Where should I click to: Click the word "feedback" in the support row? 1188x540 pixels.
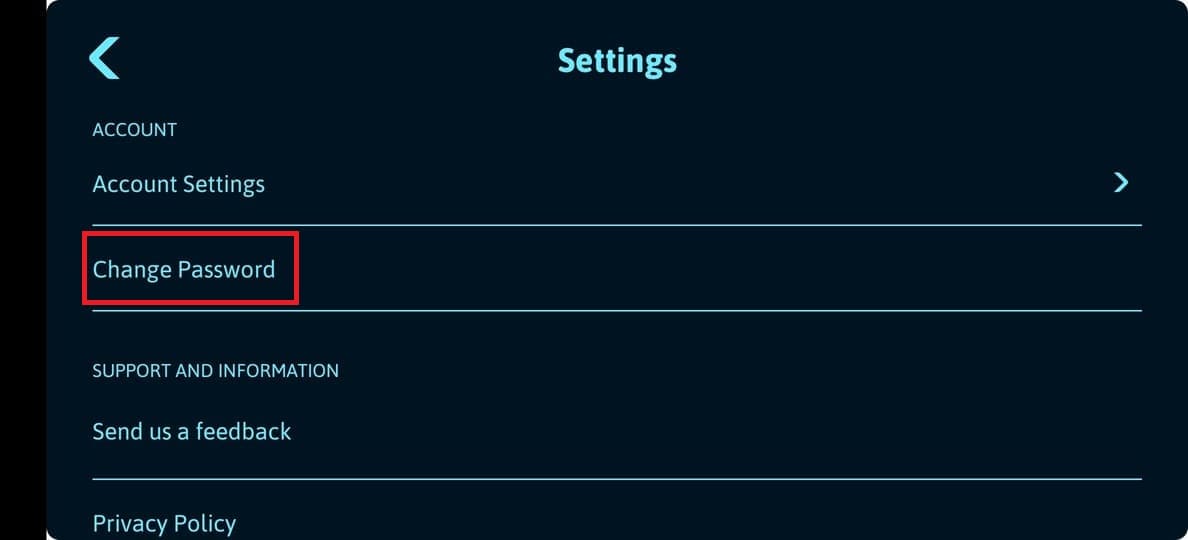(243, 432)
